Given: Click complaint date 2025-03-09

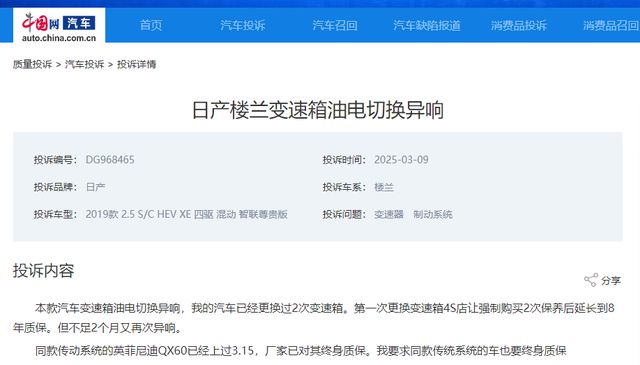Looking at the screenshot, I should pyautogui.click(x=401, y=160).
